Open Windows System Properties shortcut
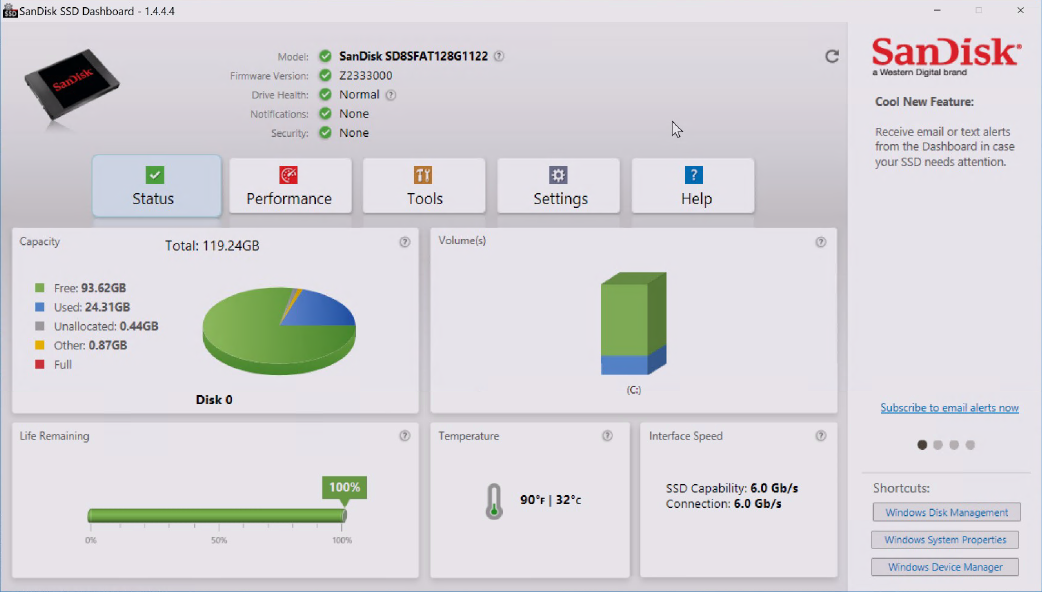Image resolution: width=1042 pixels, height=592 pixels. 945,540
